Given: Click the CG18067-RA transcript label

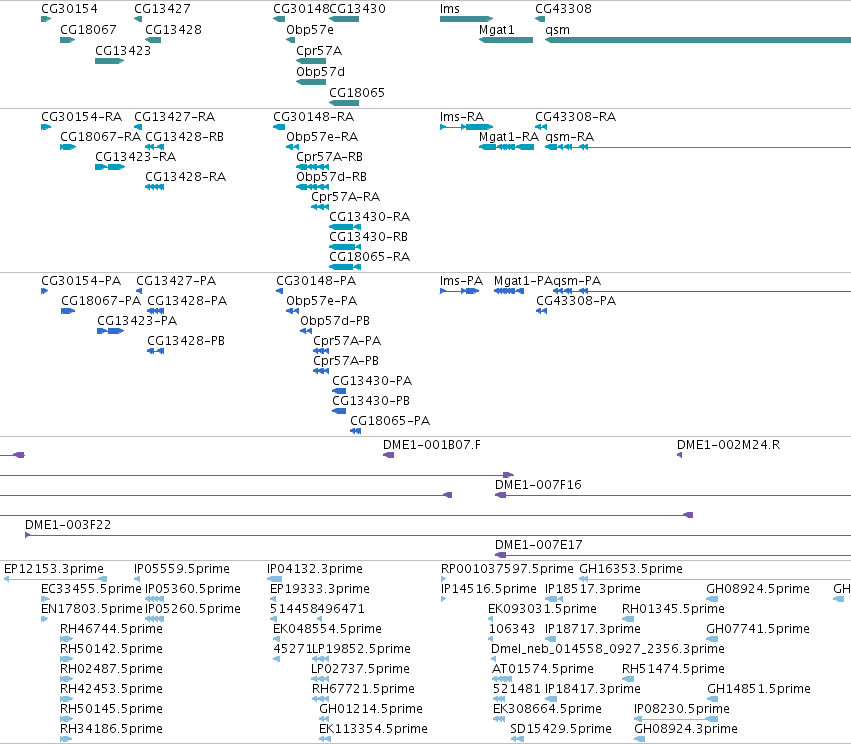Looking at the screenshot, I should [x=100, y=137].
